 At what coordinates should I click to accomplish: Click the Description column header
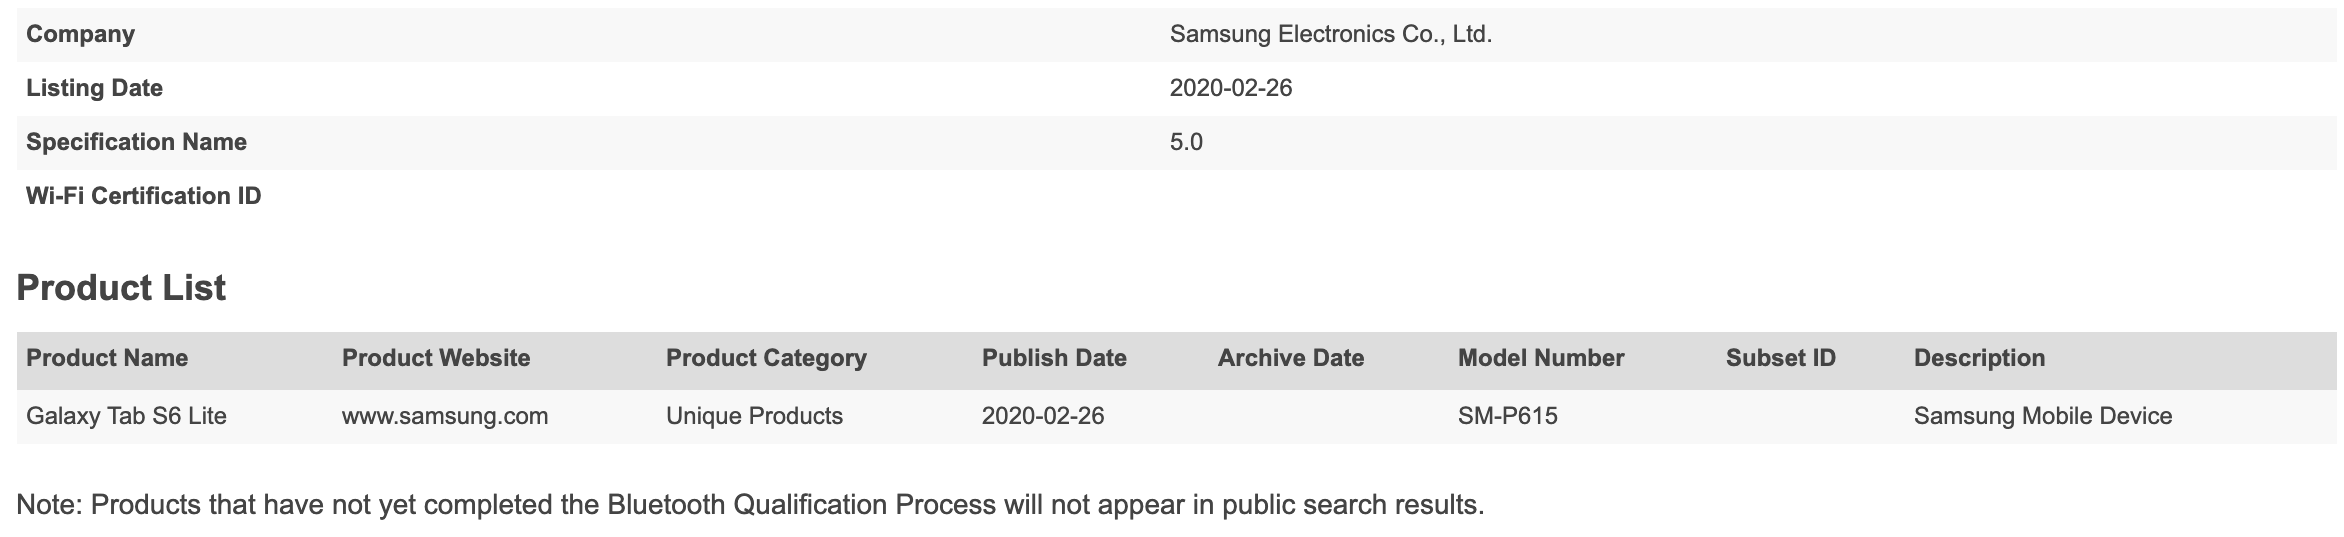point(1979,358)
